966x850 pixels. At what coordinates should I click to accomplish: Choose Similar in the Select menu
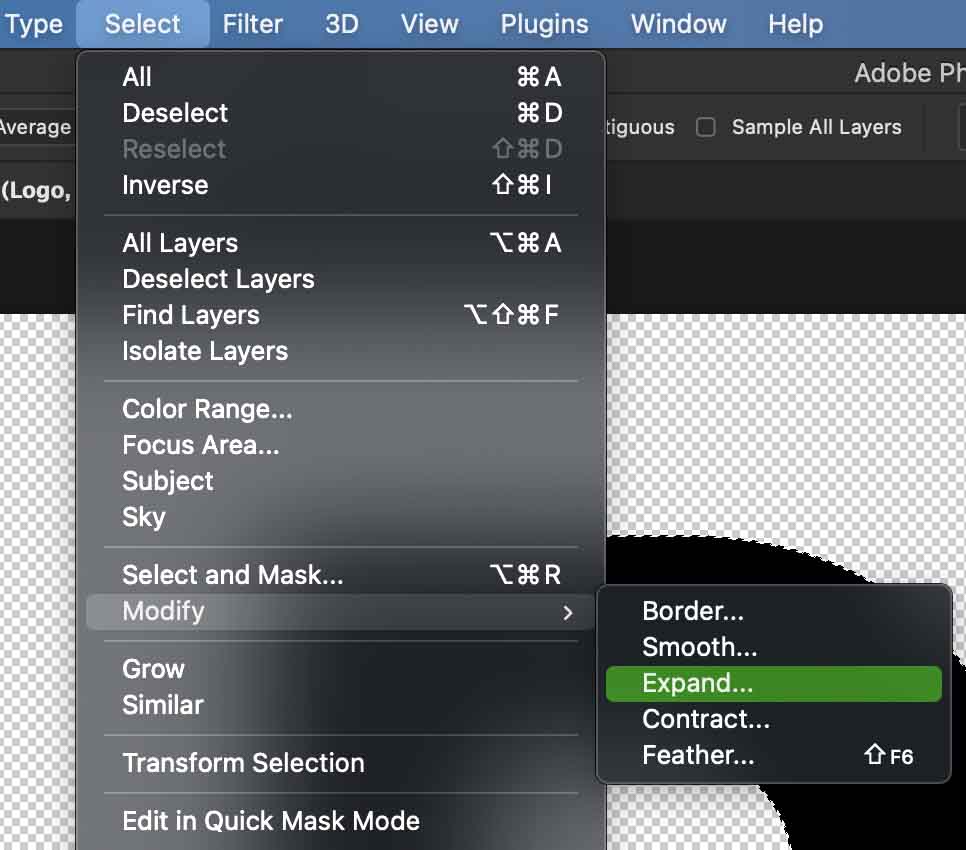pos(341,705)
